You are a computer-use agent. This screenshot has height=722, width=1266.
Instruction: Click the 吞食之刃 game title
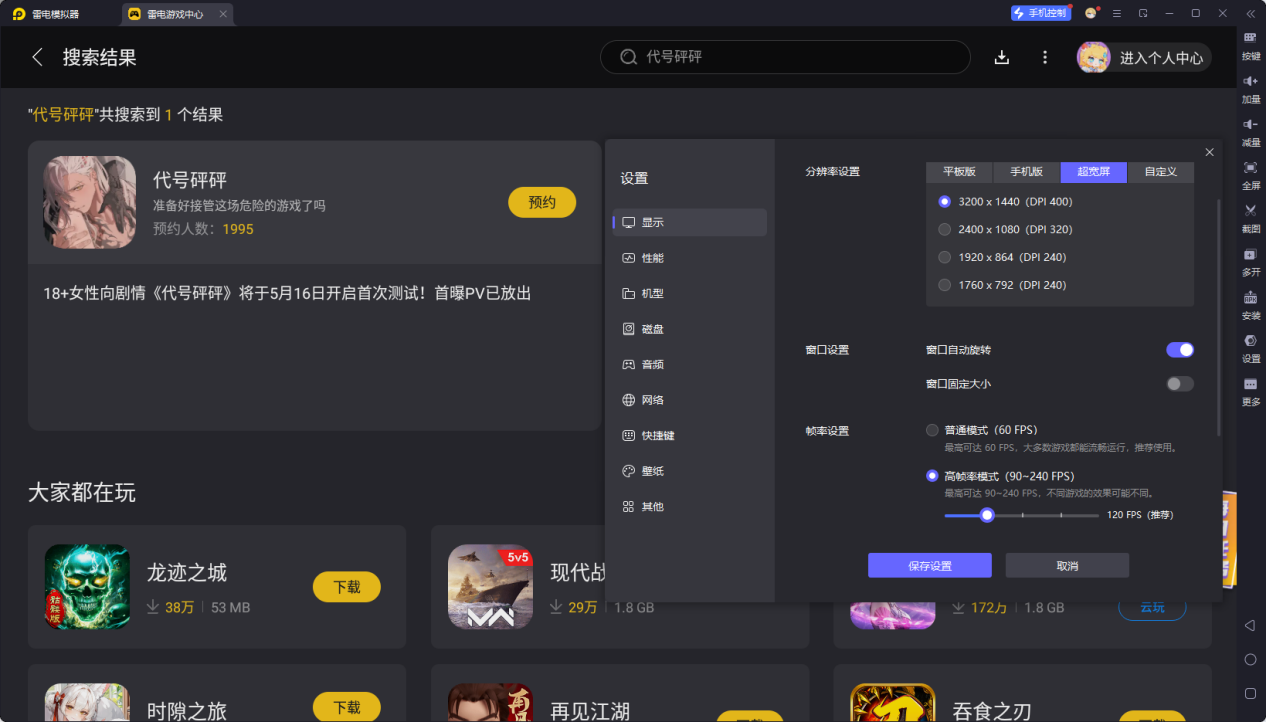[x=993, y=711]
